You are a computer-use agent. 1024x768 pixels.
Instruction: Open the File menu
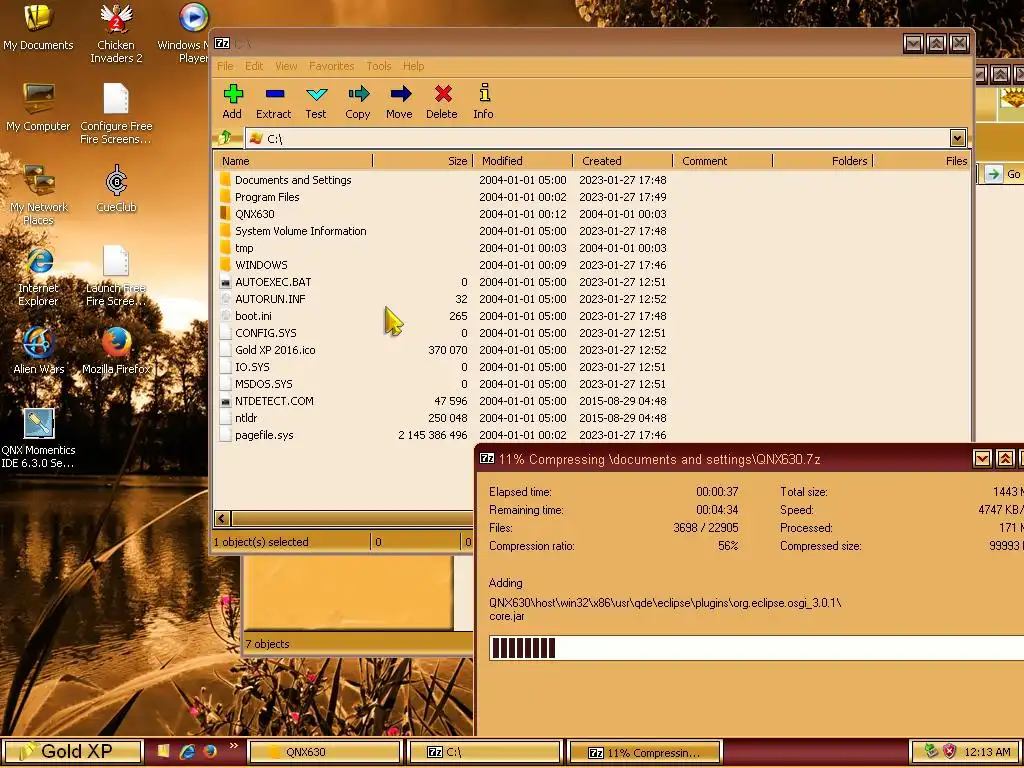[225, 66]
